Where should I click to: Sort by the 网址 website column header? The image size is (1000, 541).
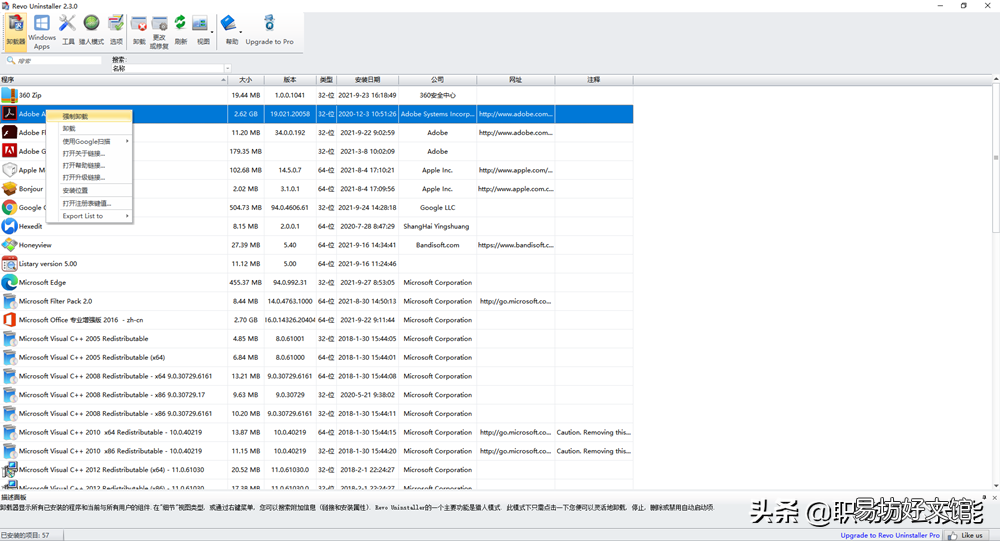point(515,80)
